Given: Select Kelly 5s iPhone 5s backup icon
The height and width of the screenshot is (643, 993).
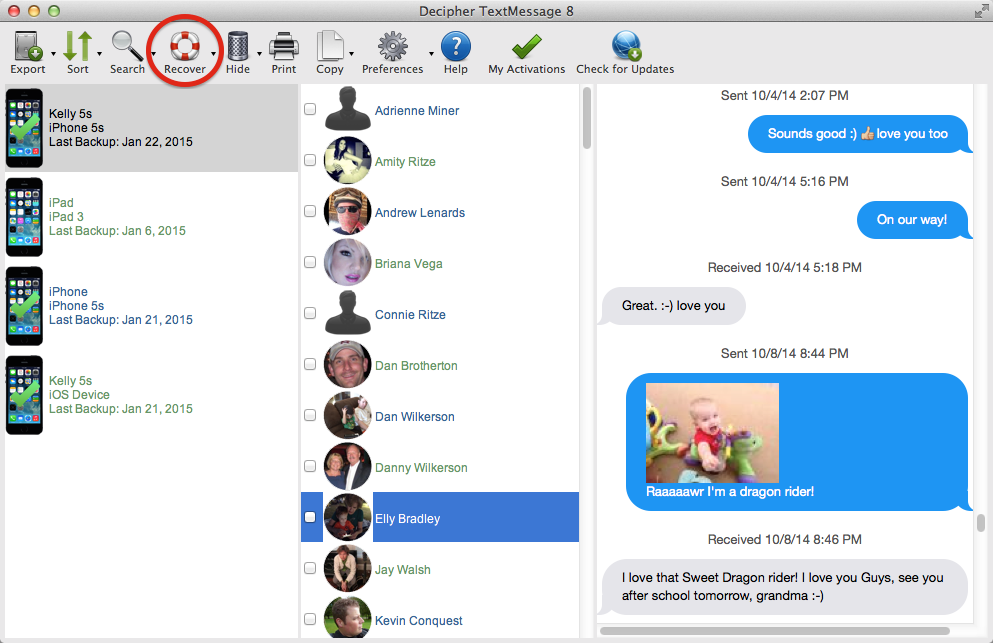Looking at the screenshot, I should click(25, 128).
